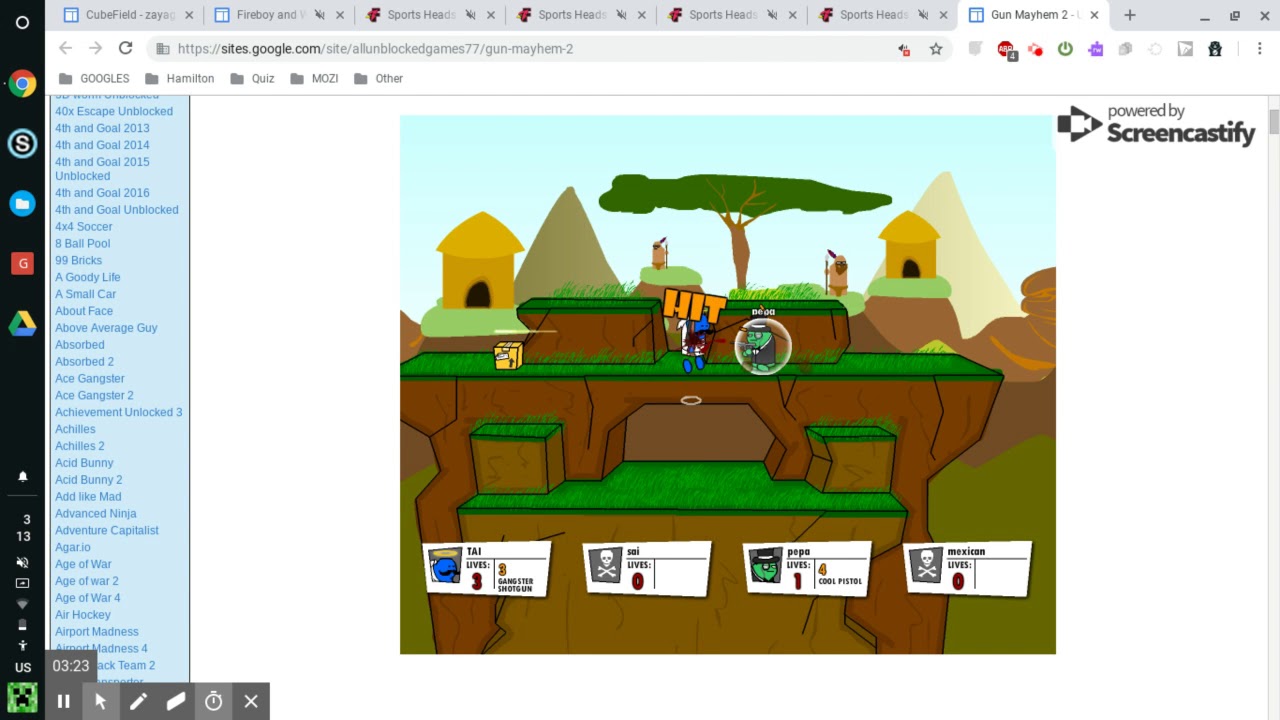
Task: Close the CubeField tab
Action: [189, 15]
